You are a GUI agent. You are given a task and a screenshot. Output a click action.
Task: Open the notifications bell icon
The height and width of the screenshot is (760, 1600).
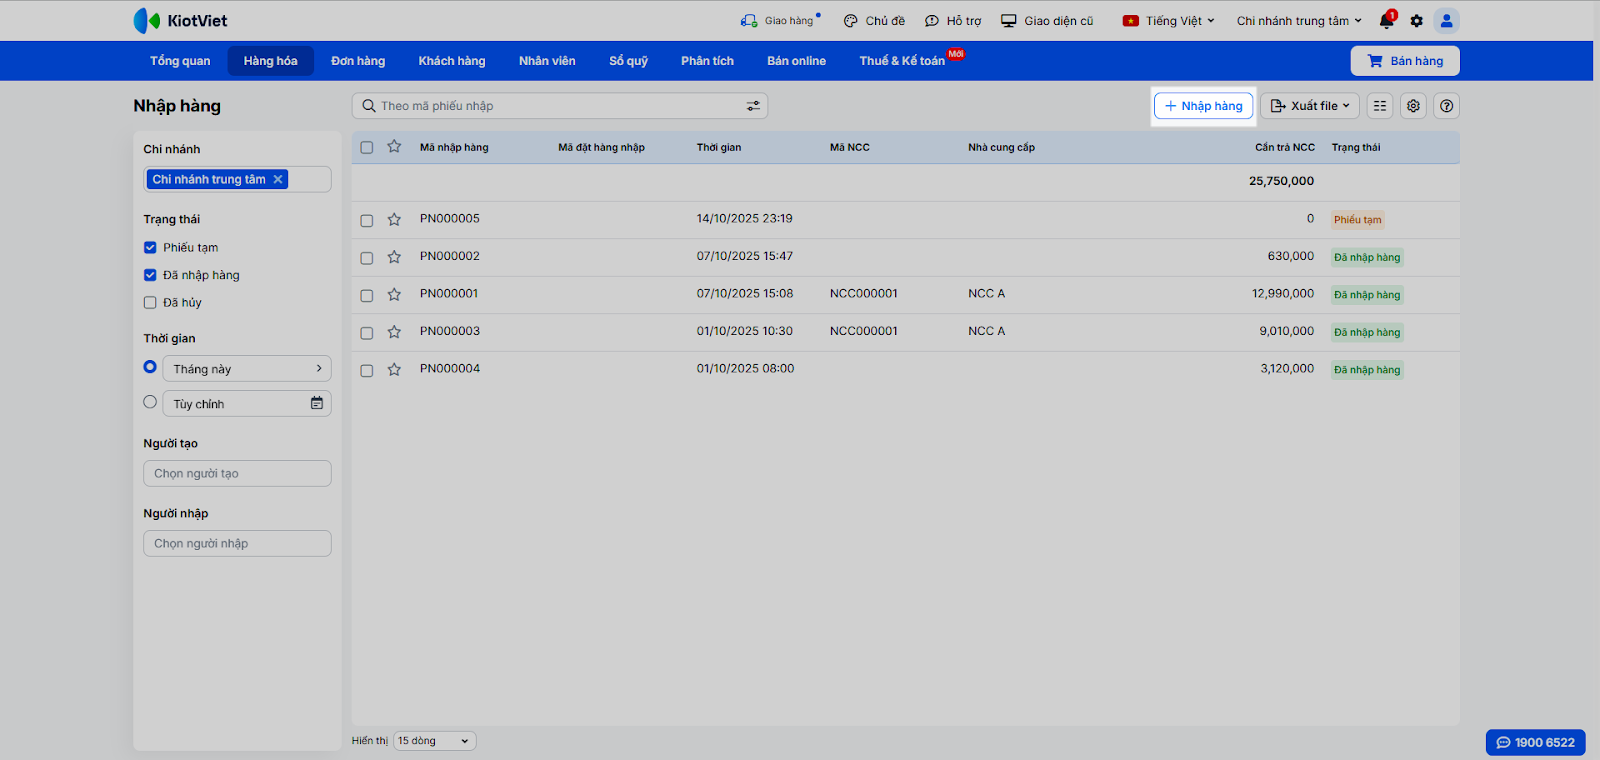(x=1386, y=21)
